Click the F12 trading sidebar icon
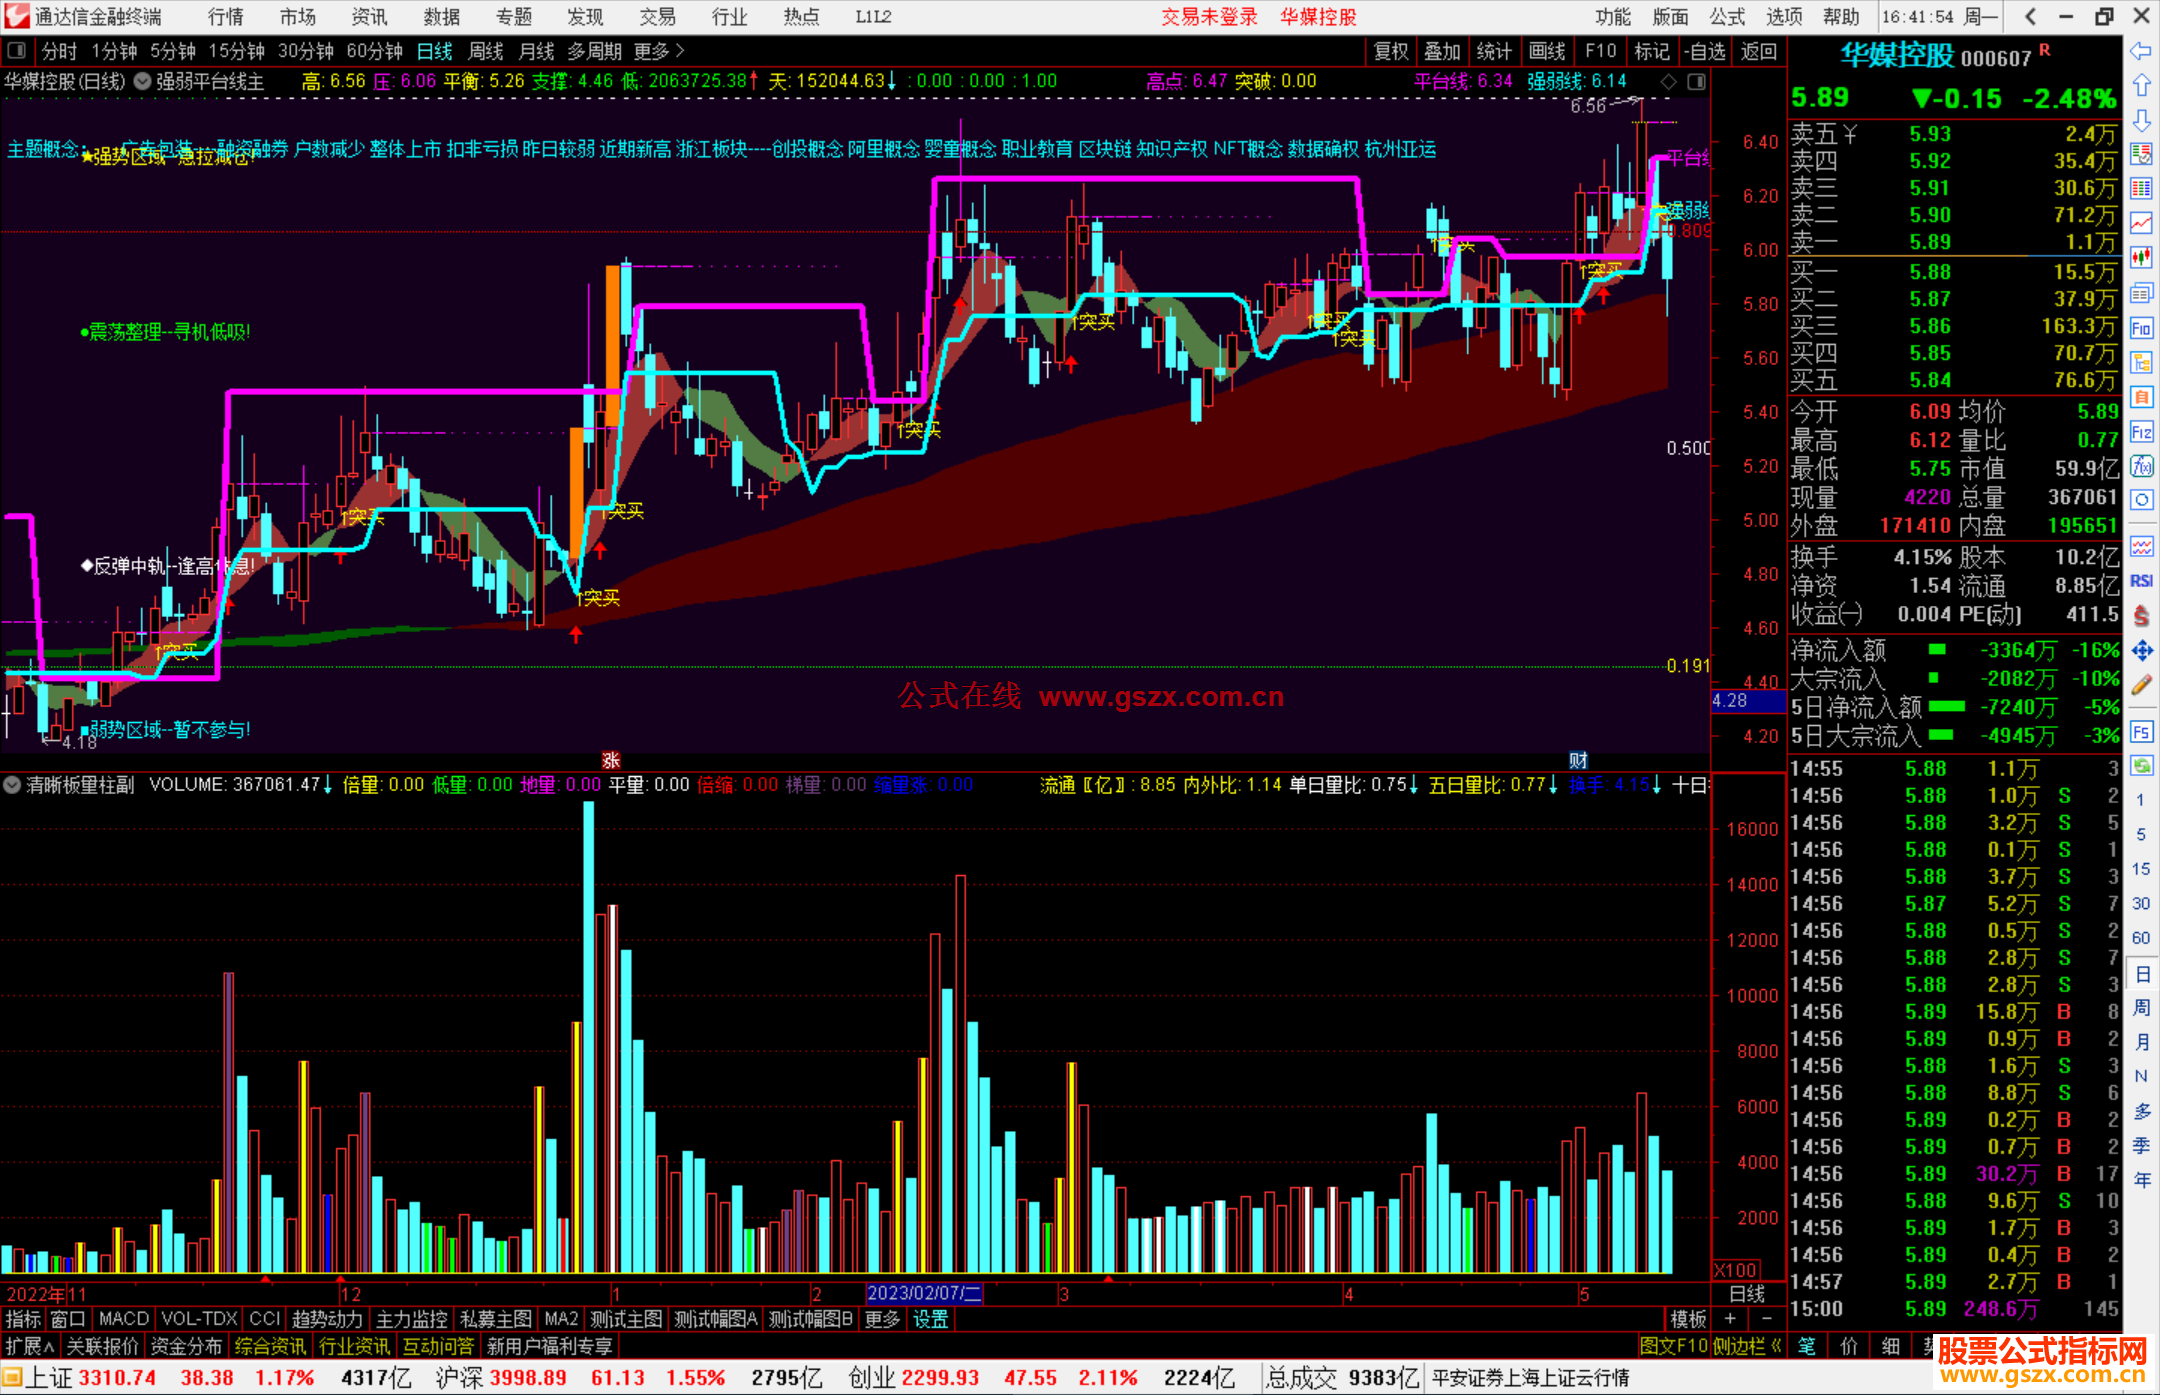The image size is (2160, 1395). coord(2141,432)
